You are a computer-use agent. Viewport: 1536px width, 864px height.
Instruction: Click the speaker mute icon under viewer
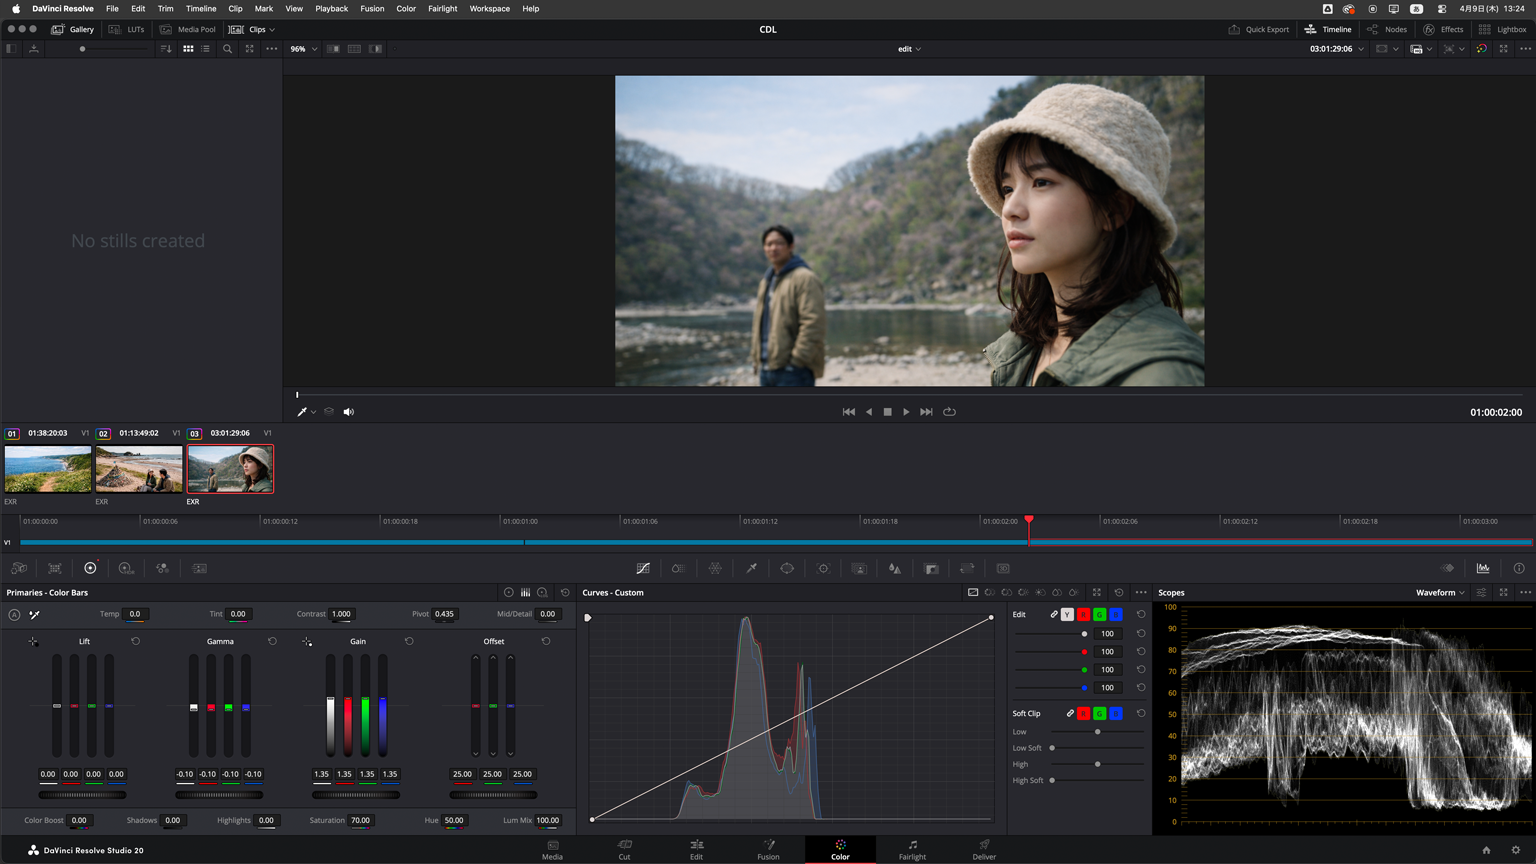[x=349, y=412]
